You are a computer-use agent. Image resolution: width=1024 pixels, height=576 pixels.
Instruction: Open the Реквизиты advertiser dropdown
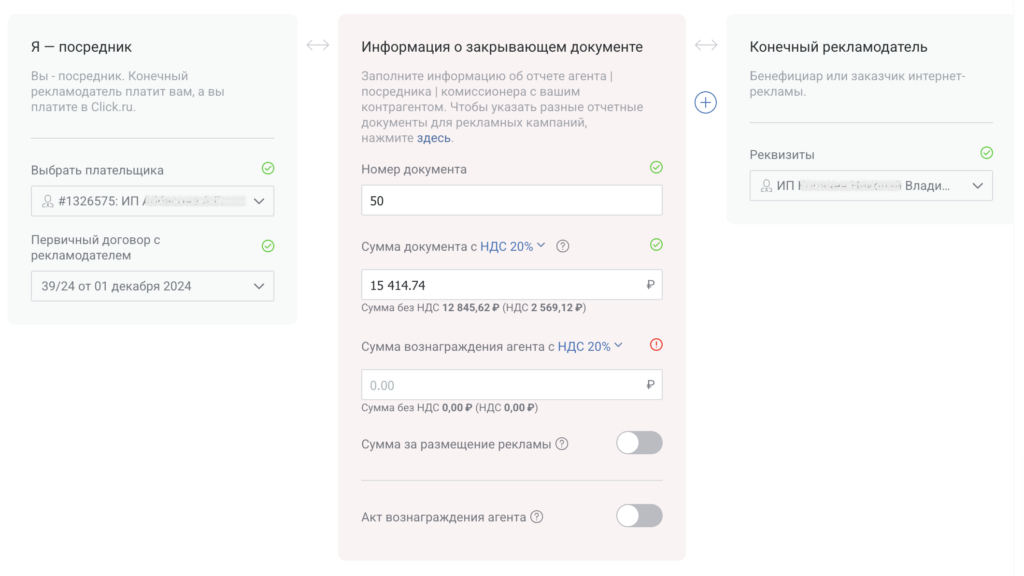tap(871, 186)
